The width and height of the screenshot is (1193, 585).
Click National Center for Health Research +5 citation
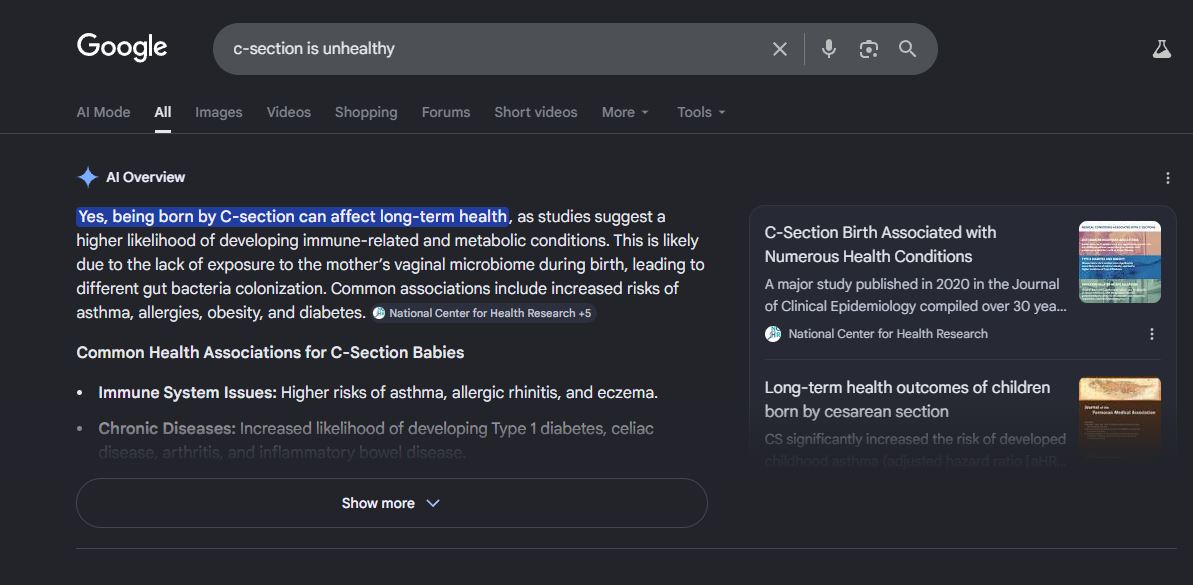tap(482, 313)
